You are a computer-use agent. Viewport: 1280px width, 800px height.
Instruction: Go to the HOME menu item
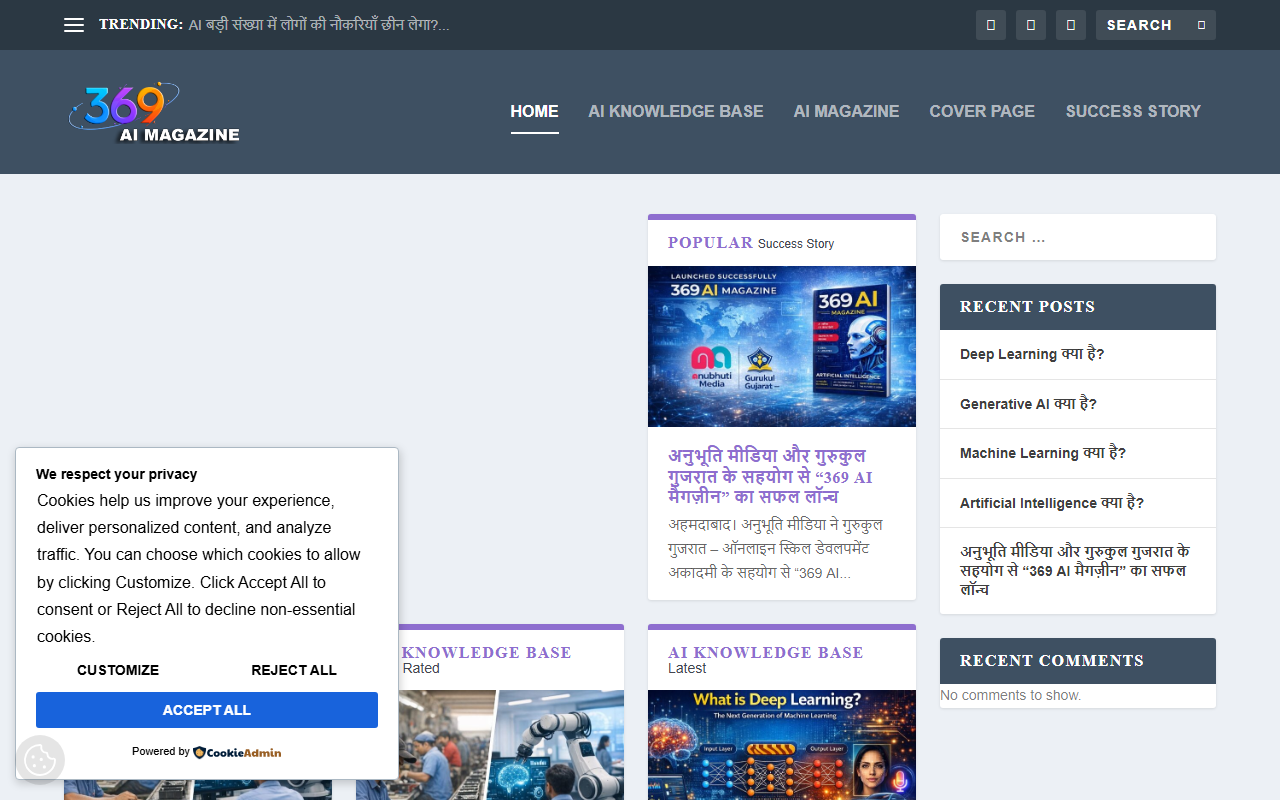[x=535, y=112]
